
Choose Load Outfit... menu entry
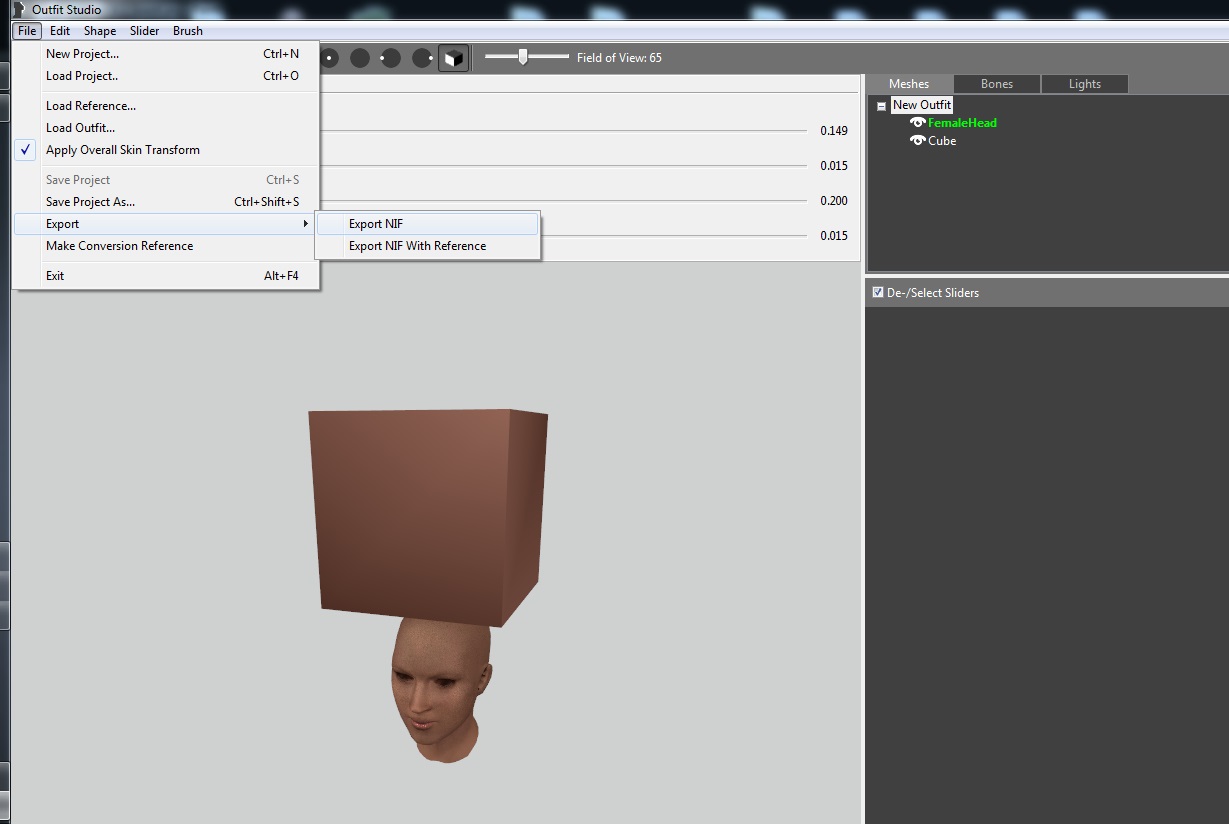coord(166,128)
